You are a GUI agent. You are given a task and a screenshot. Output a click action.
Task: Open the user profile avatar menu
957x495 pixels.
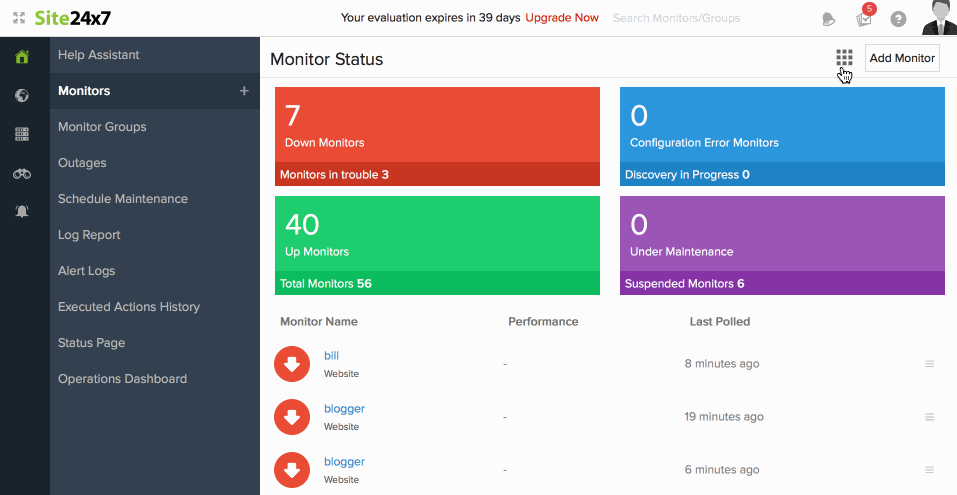(x=937, y=18)
